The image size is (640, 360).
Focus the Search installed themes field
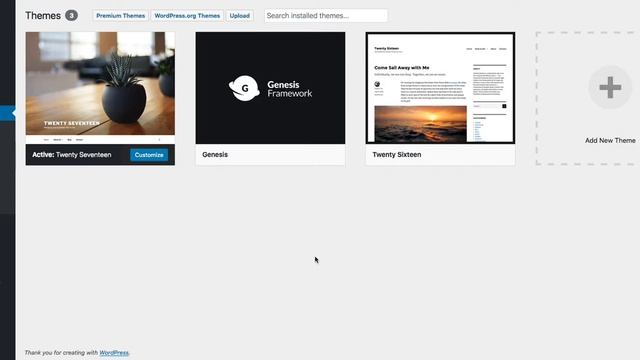[x=326, y=16]
